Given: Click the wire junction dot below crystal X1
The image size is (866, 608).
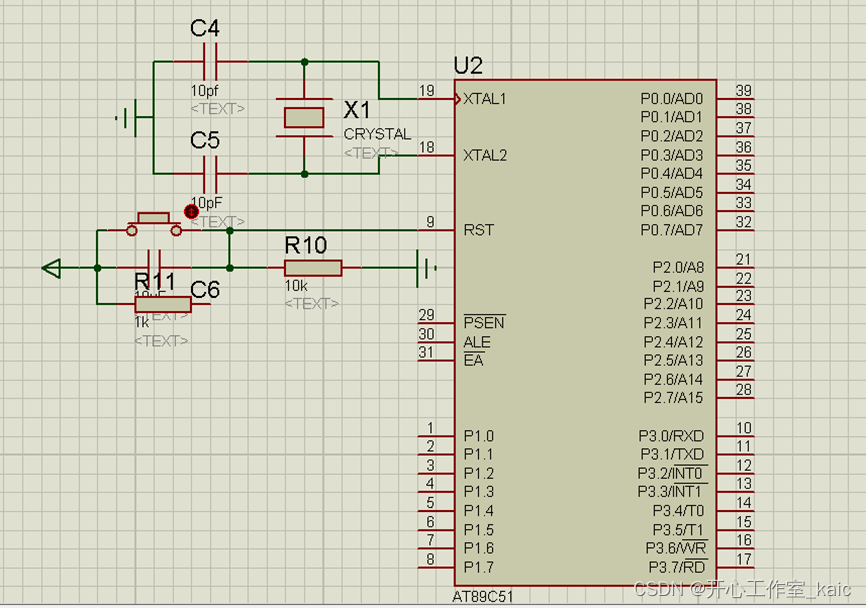Looking at the screenshot, I should (x=304, y=174).
